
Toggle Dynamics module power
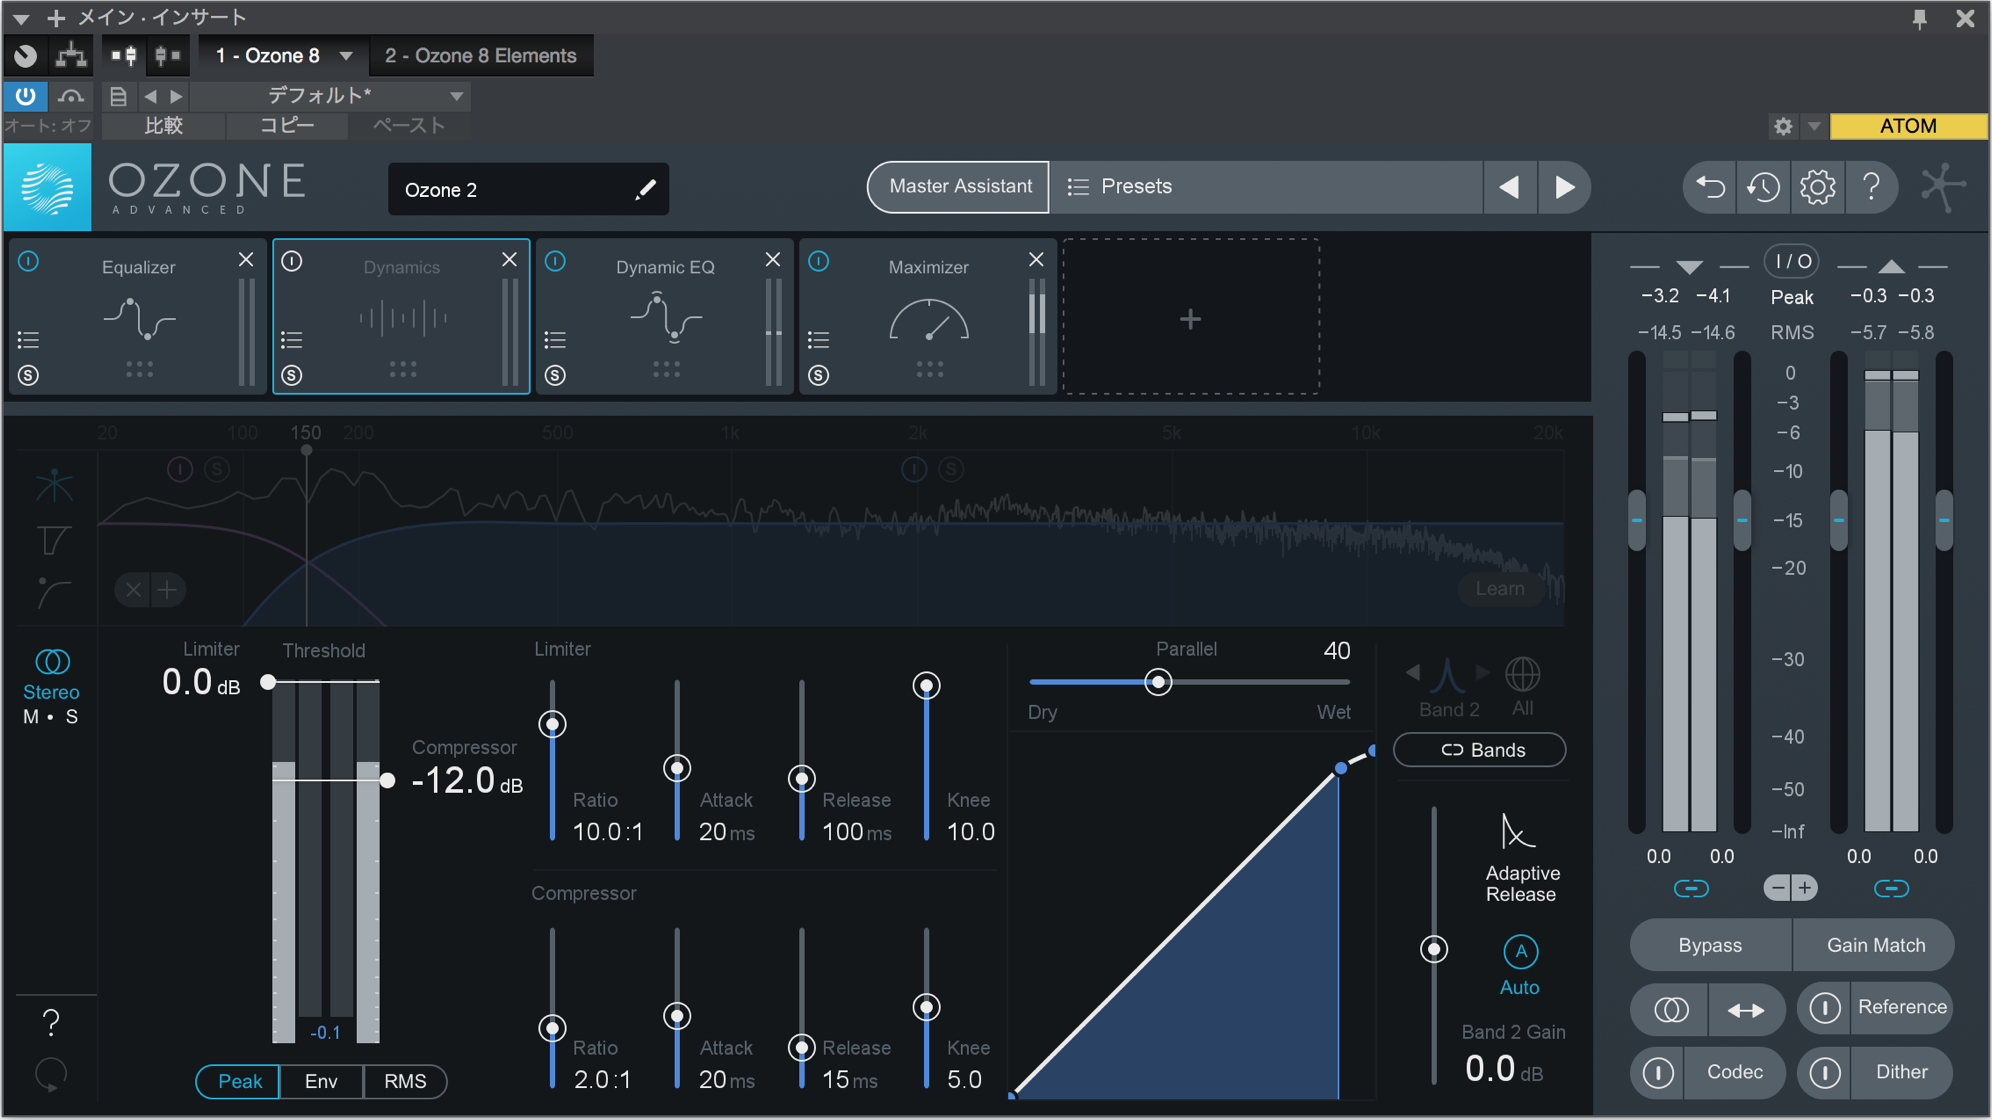coord(291,261)
